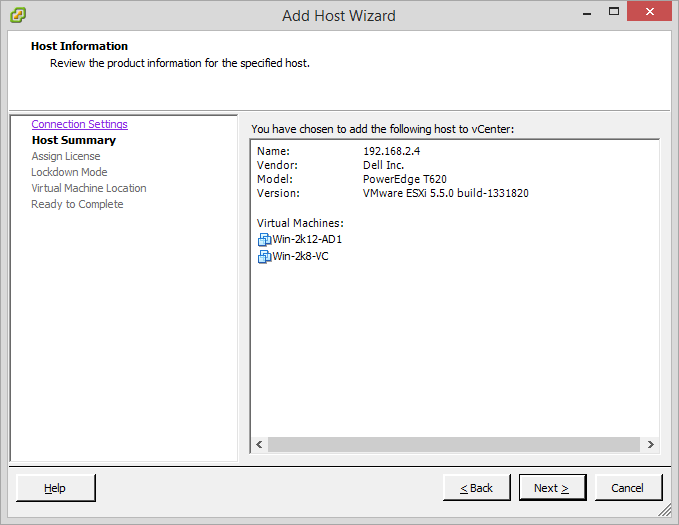Click the vSphere logo in the title bar
This screenshot has height=525, width=679.
click(17, 15)
